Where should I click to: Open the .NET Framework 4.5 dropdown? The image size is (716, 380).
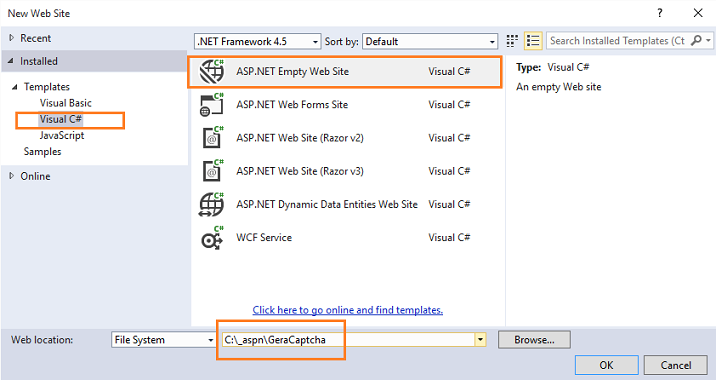click(x=258, y=42)
